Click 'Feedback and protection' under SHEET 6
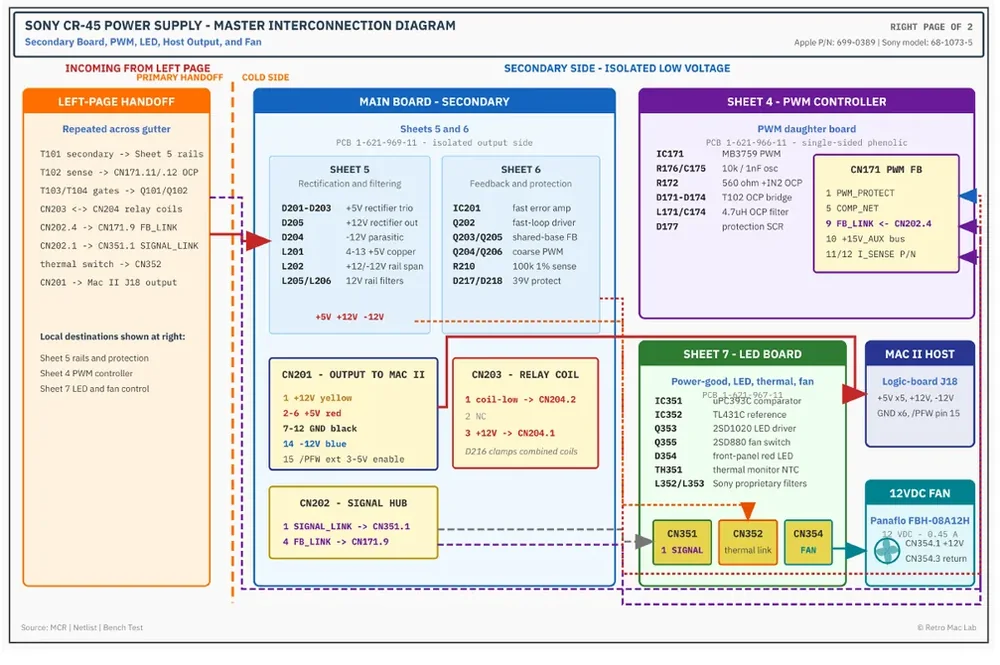 (x=520, y=184)
